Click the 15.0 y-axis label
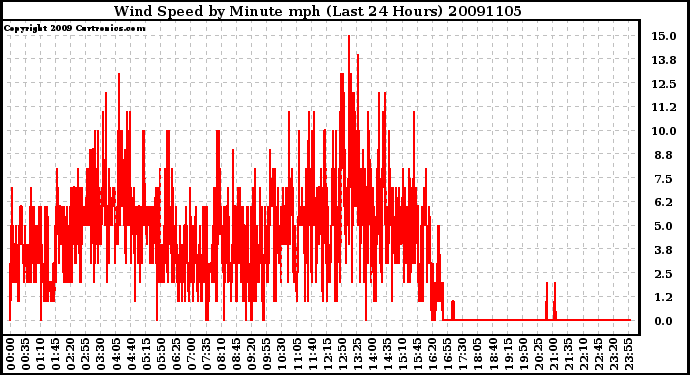This screenshot has height=375, width=690. click(x=664, y=36)
